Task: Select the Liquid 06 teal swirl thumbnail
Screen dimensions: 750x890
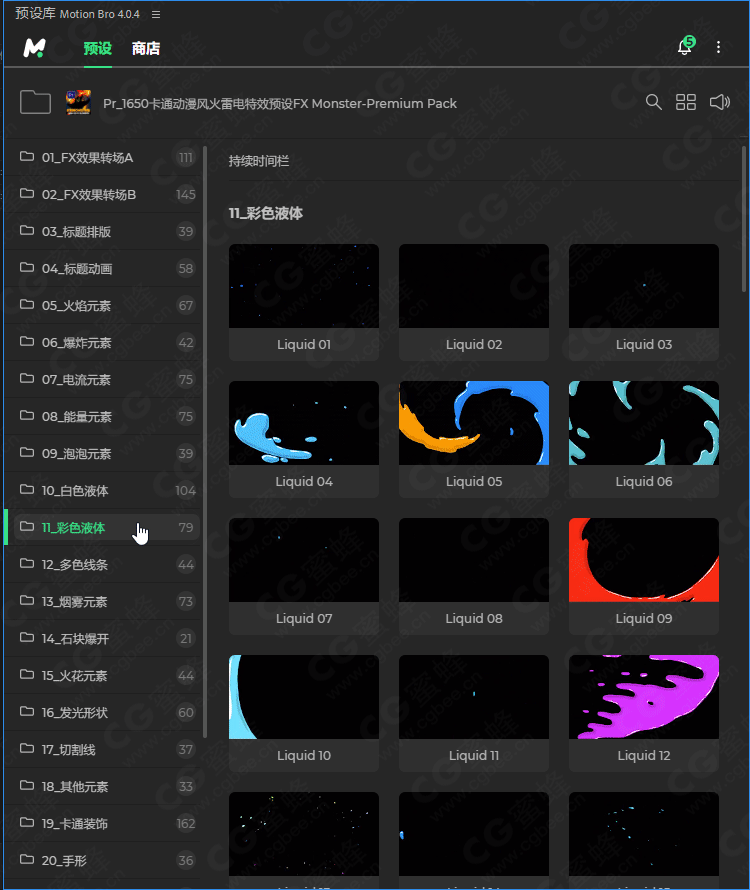Action: click(644, 423)
